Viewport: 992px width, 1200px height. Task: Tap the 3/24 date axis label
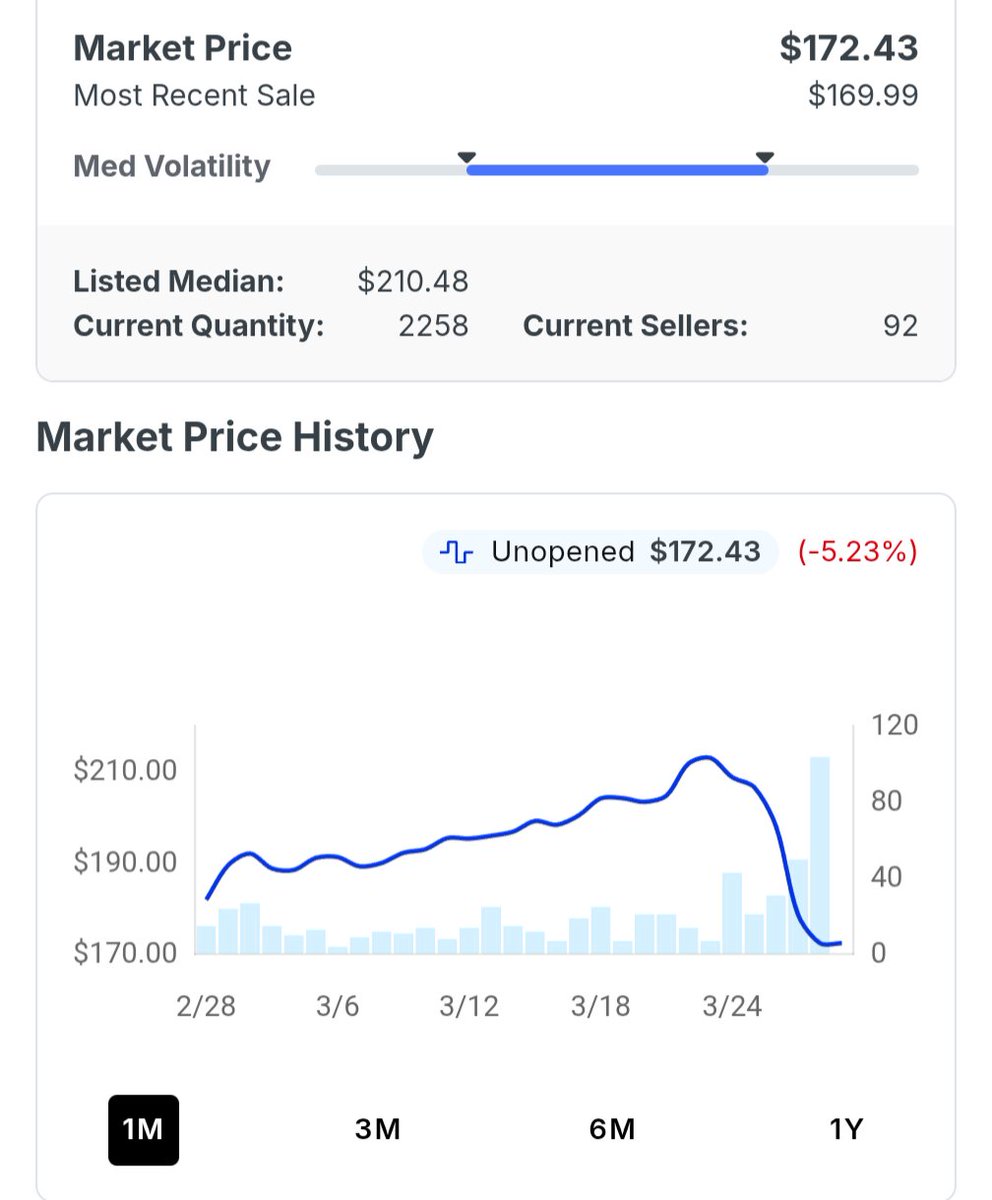732,1006
